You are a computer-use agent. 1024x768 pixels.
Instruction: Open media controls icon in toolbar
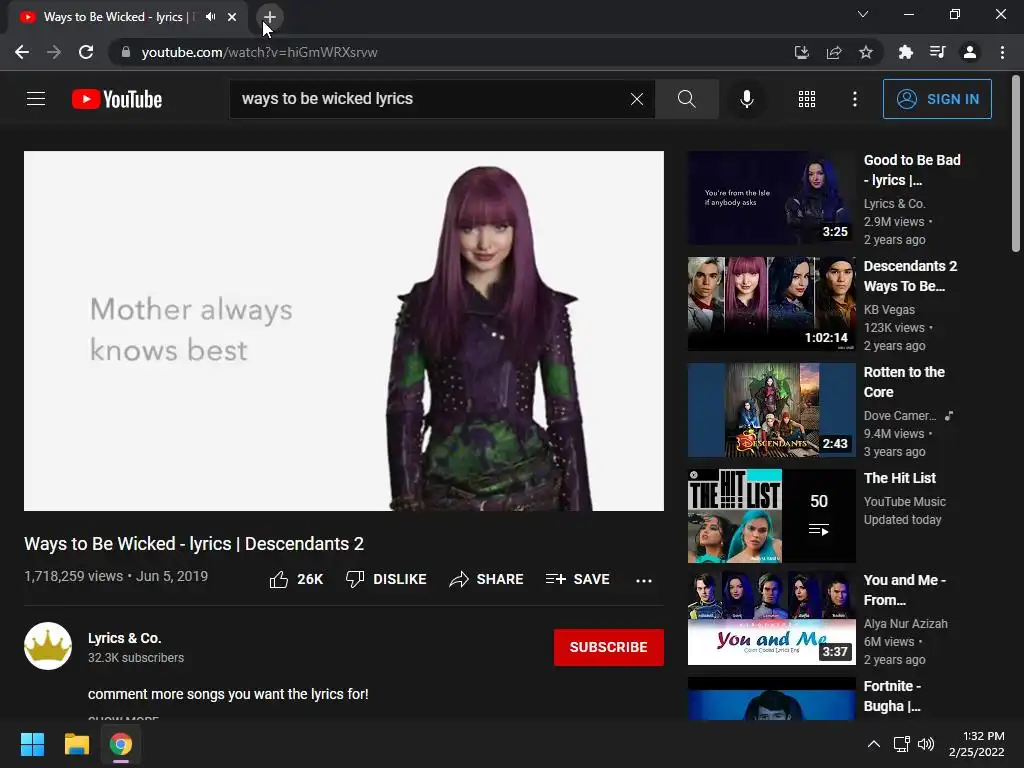(x=937, y=52)
